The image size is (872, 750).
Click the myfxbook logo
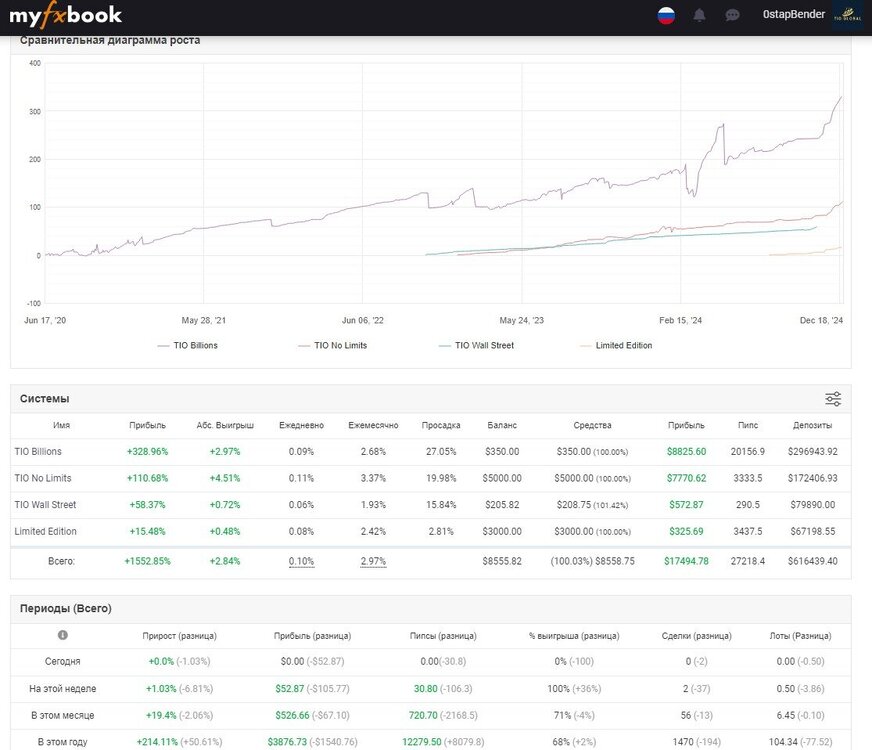tap(65, 15)
